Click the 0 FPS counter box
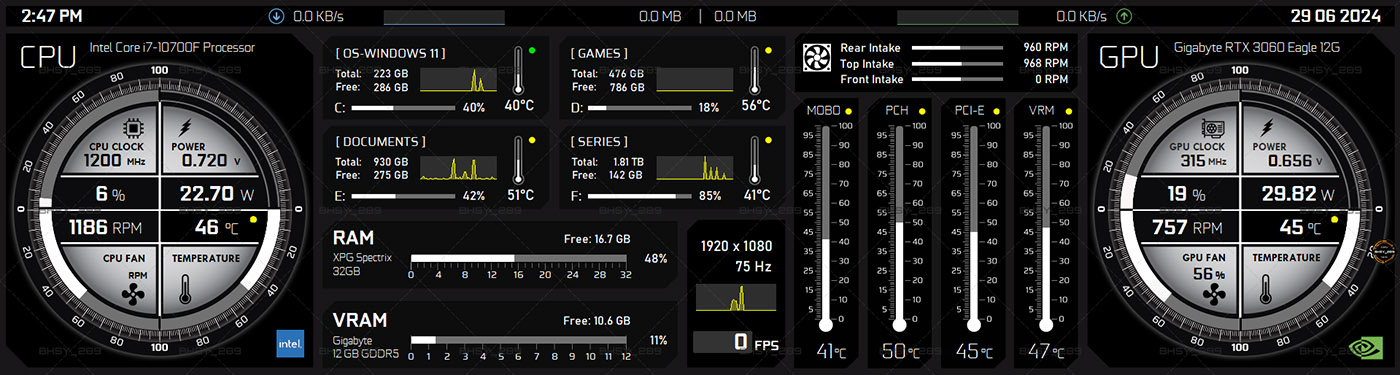The image size is (1400, 375). click(722, 342)
